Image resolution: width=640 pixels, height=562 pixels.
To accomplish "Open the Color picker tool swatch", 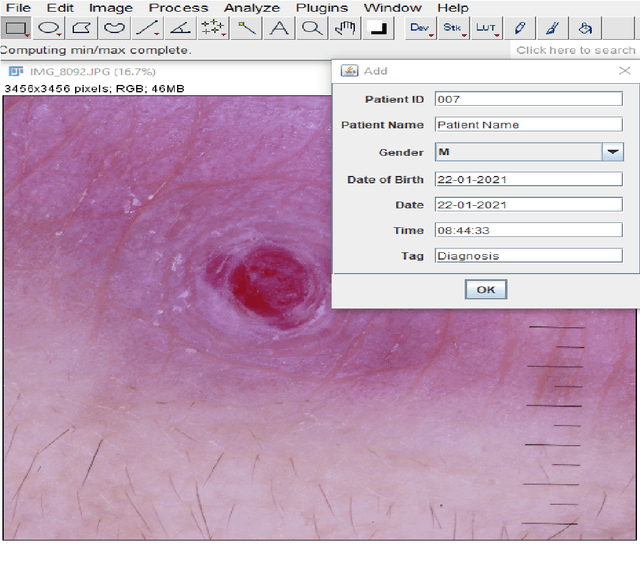I will [379, 28].
